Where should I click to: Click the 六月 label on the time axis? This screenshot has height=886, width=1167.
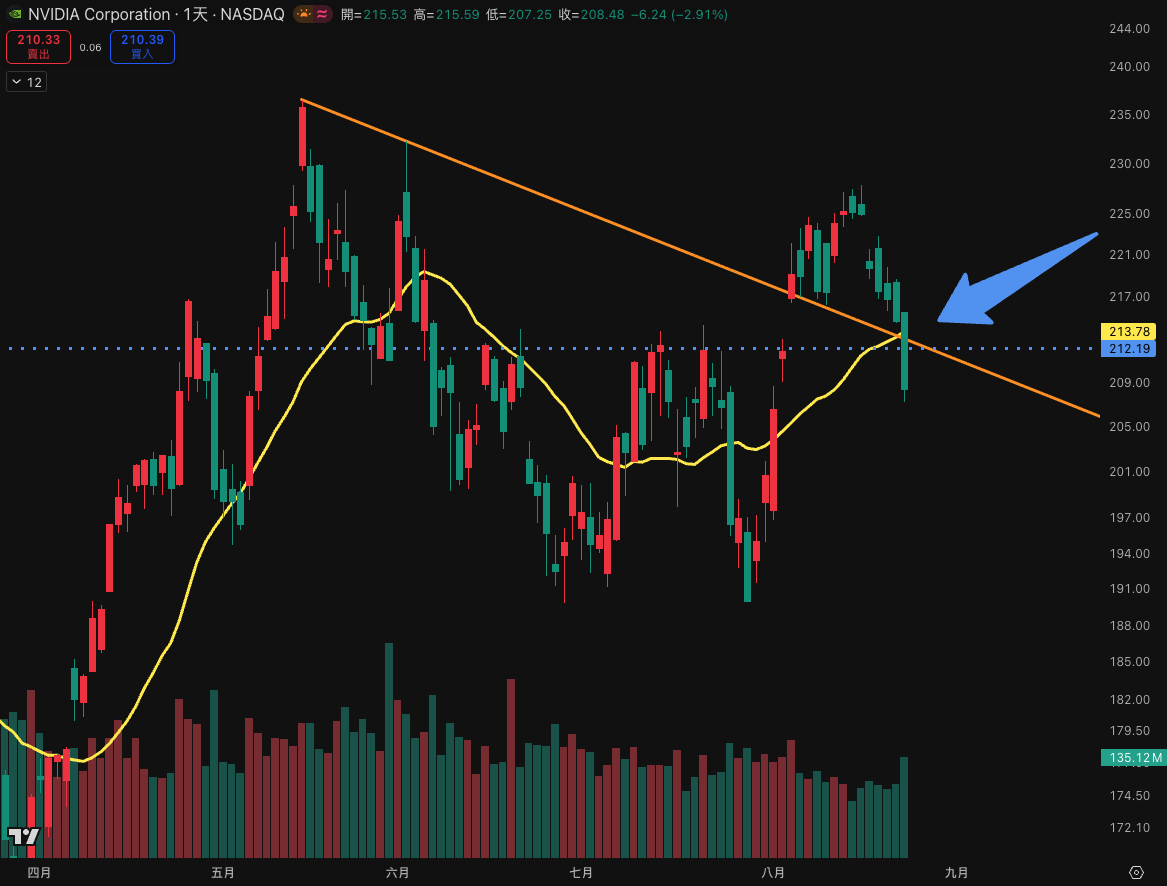coord(397,872)
